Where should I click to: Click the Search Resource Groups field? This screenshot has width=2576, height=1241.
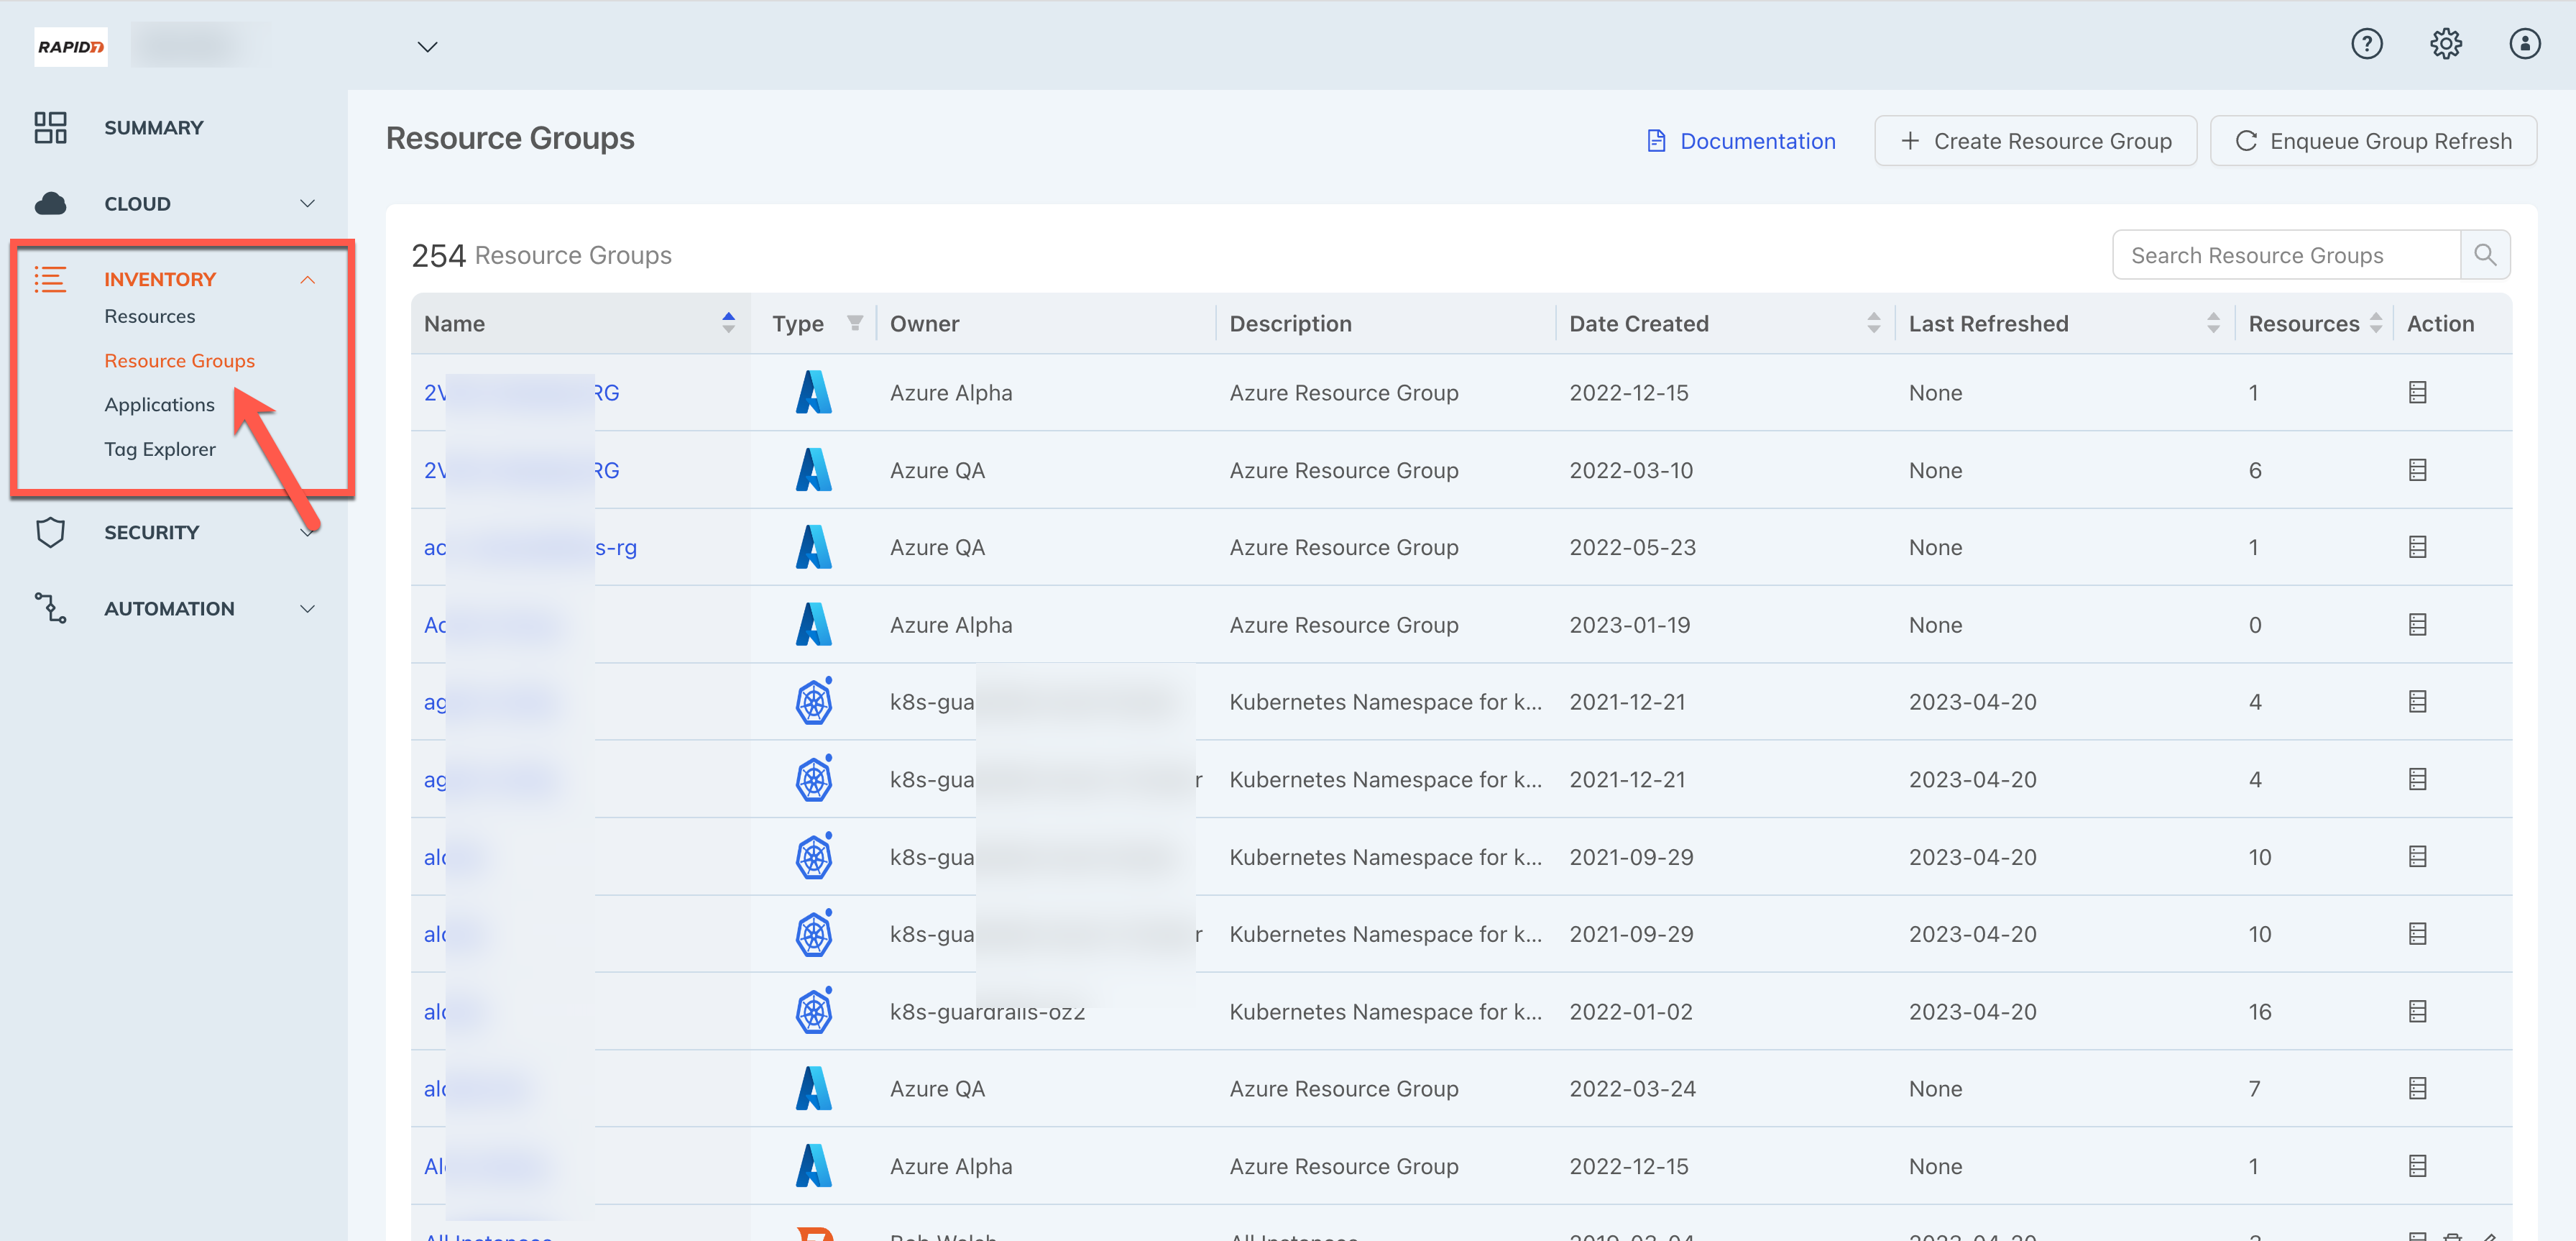coord(2285,255)
